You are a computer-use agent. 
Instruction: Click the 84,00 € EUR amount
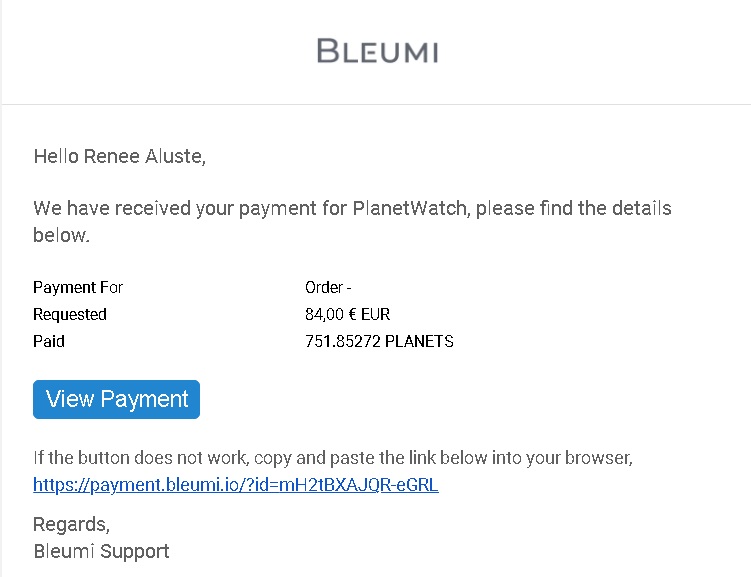(x=348, y=314)
